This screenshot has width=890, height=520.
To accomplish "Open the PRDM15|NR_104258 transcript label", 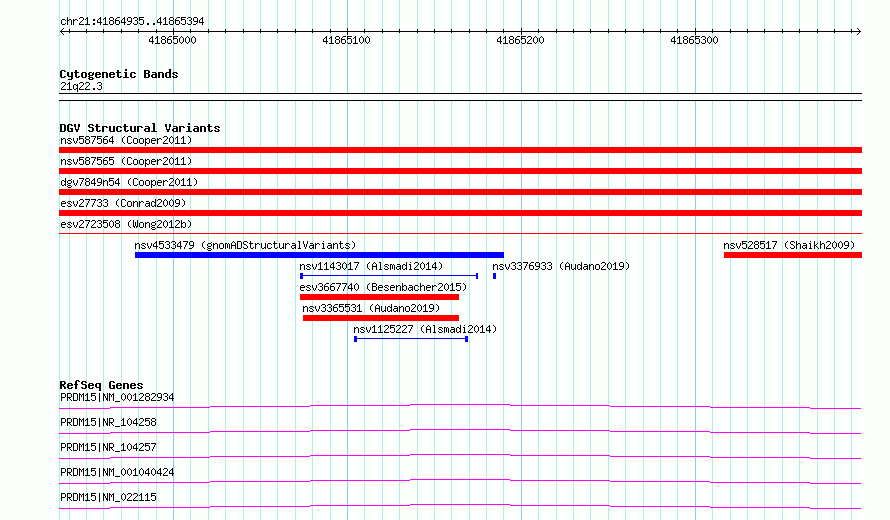I will [108, 422].
